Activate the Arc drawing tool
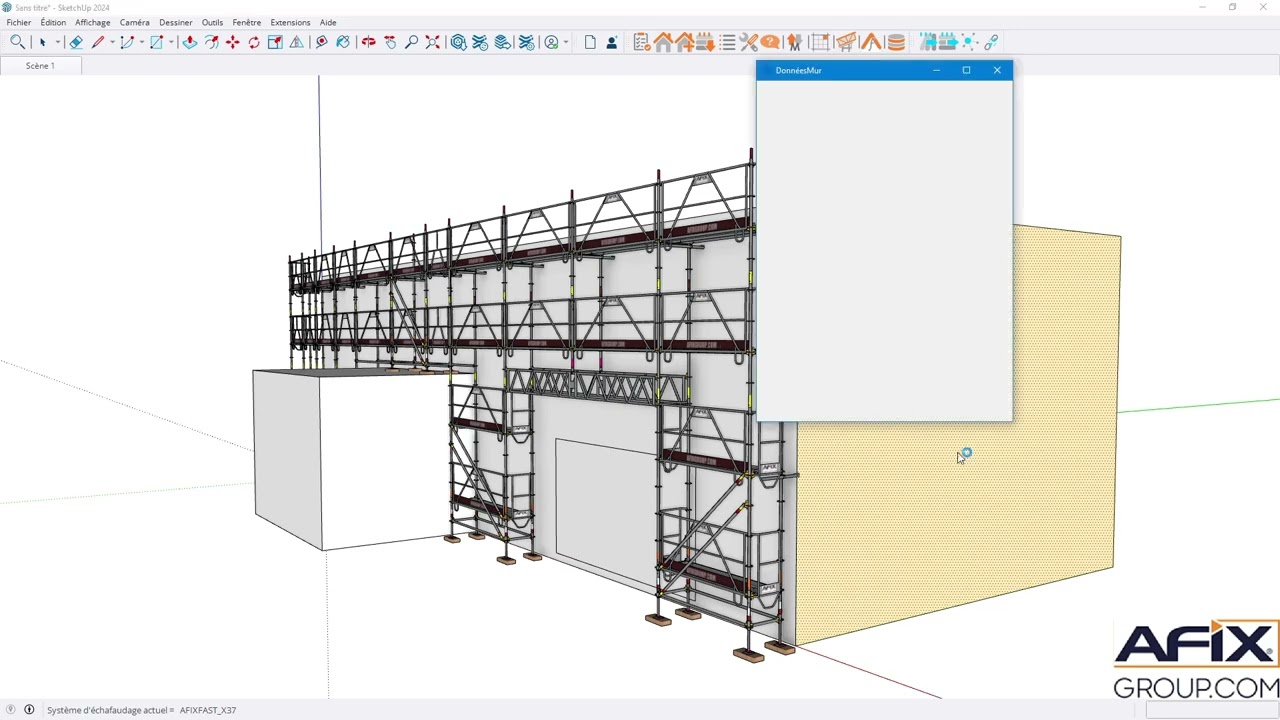Image resolution: width=1280 pixels, height=720 pixels. 127,42
